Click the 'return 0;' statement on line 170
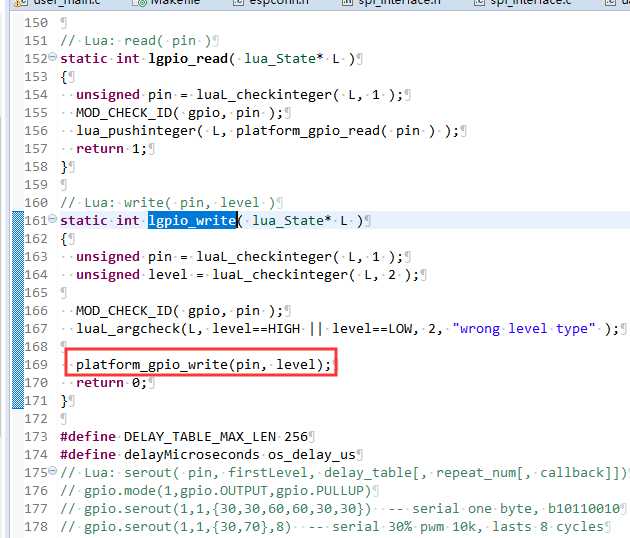The width and height of the screenshot is (630, 538). [111, 383]
